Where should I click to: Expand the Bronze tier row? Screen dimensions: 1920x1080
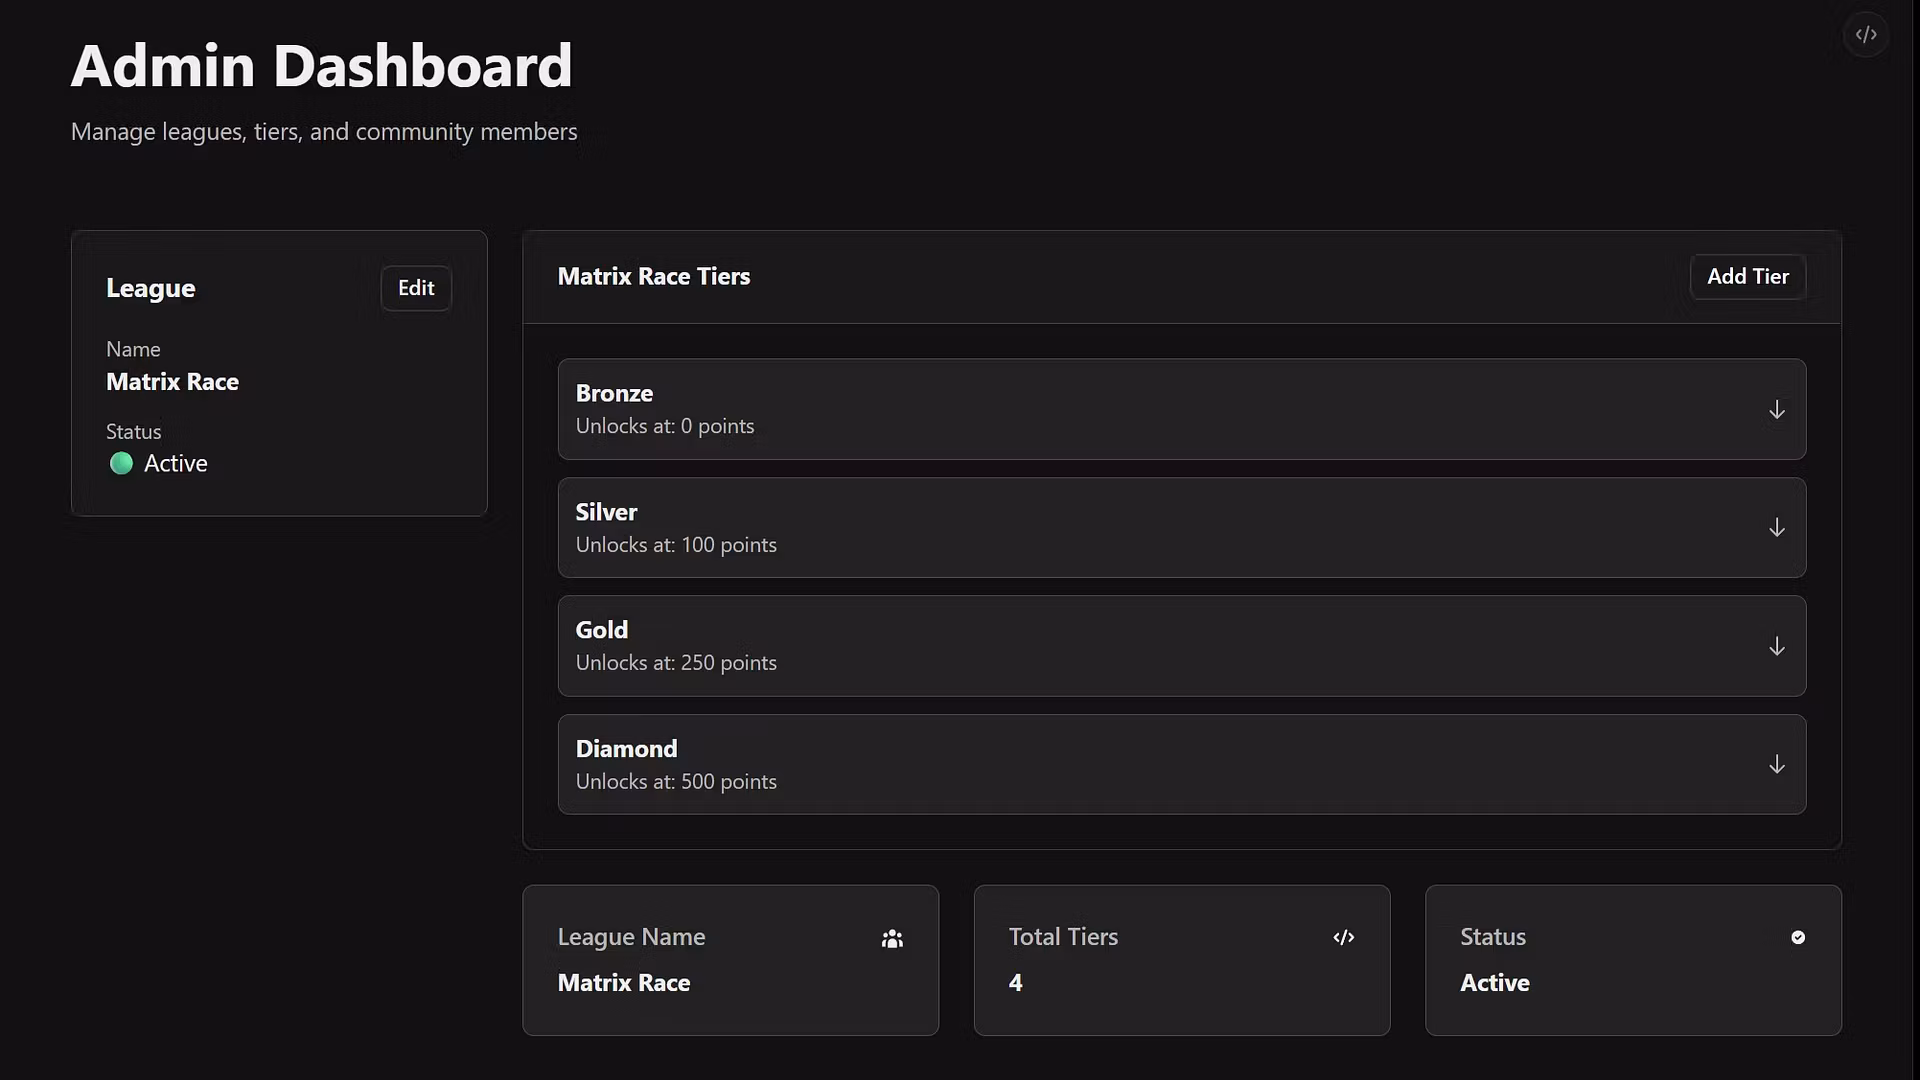1180,410
